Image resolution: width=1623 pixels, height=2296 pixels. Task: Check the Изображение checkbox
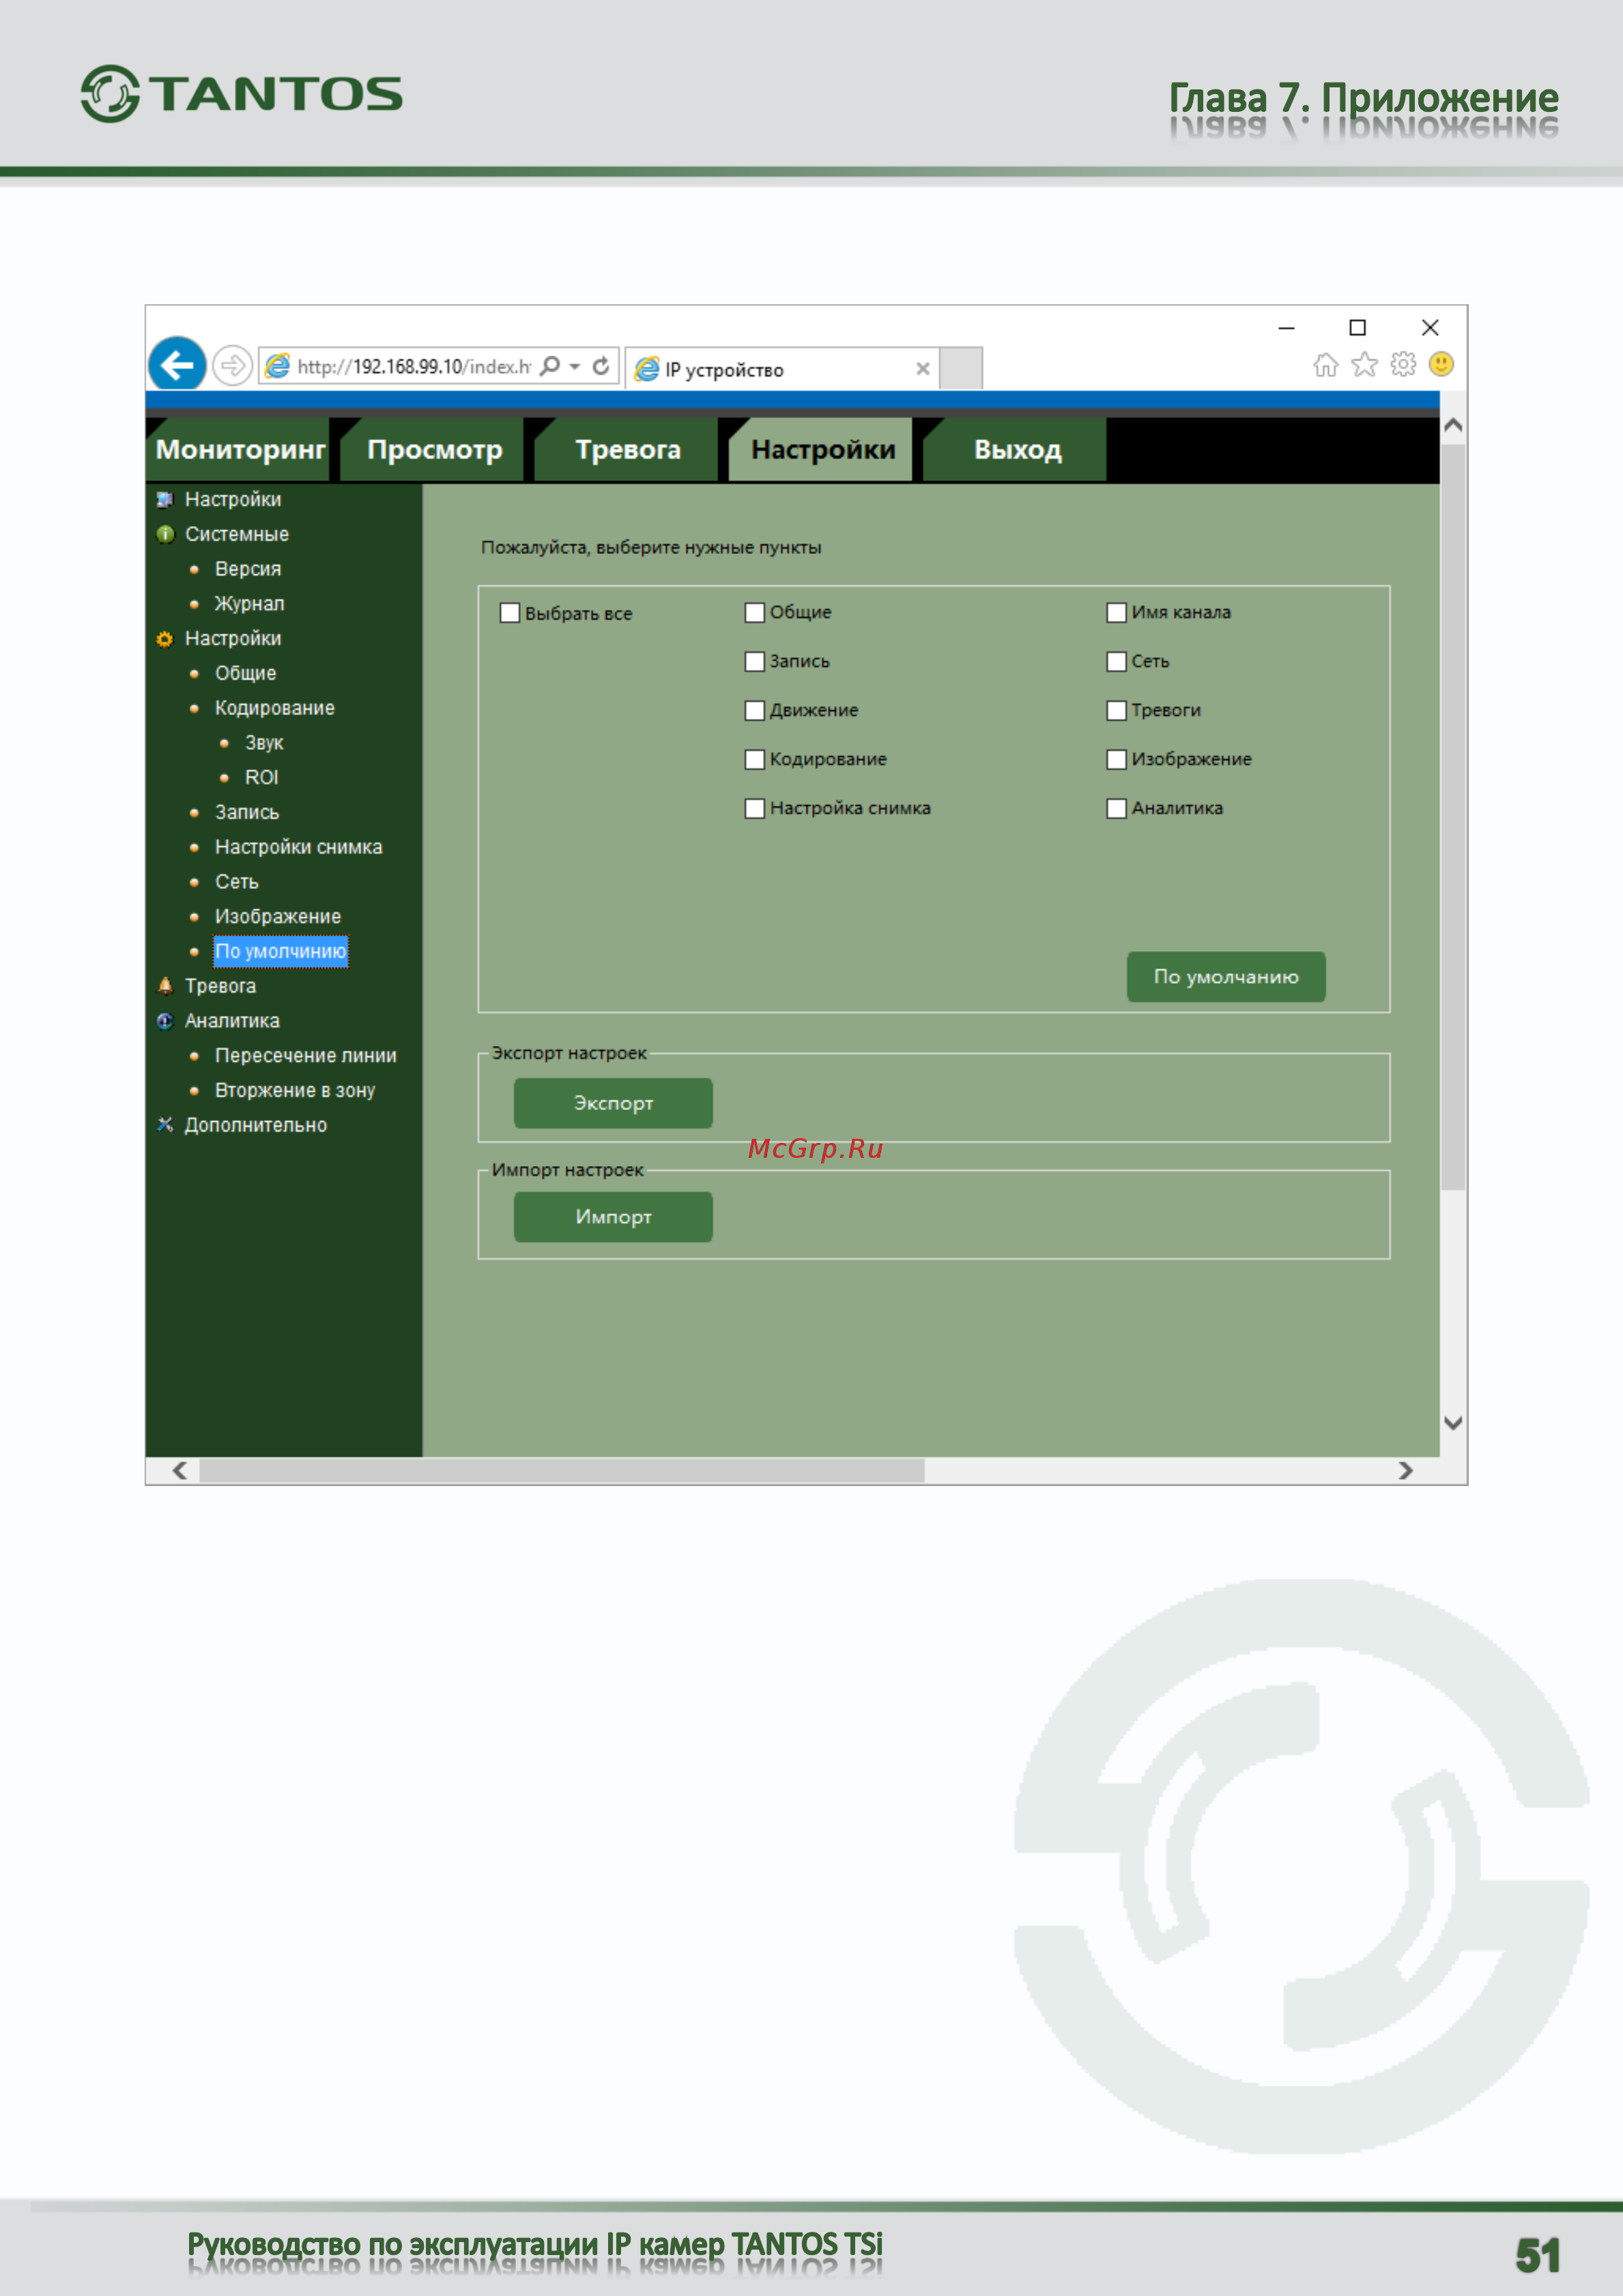click(1117, 760)
